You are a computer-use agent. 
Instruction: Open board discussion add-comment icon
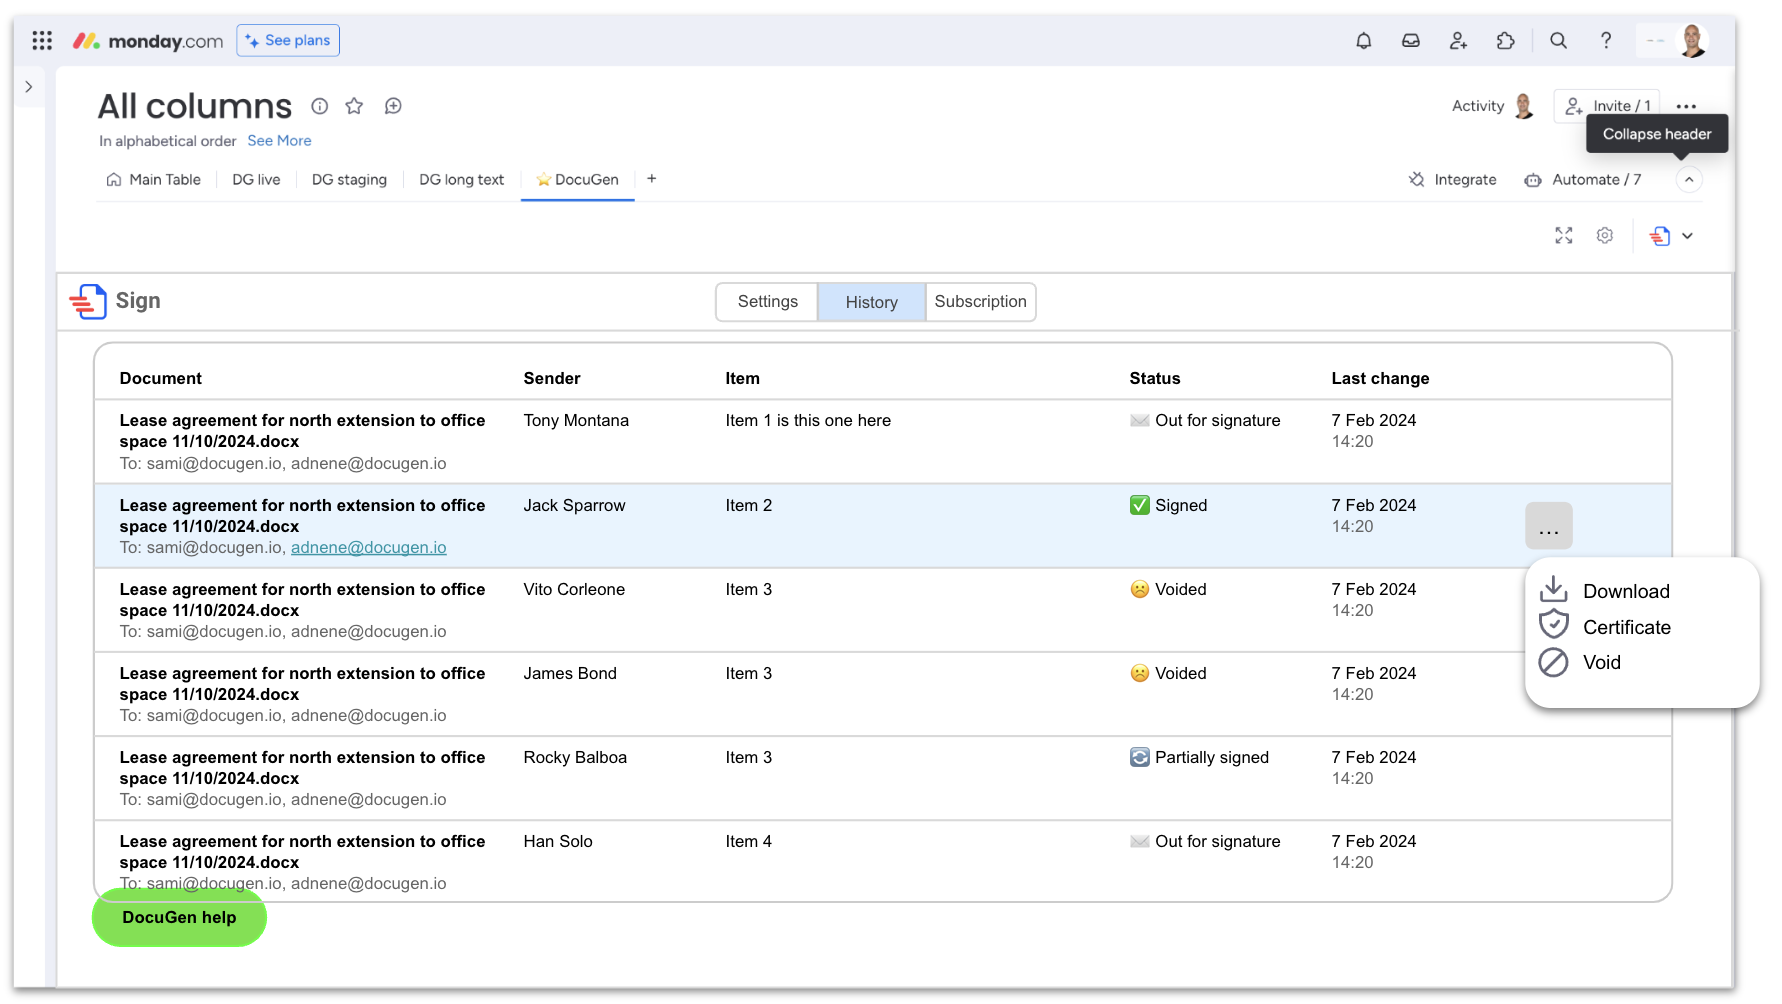coord(393,106)
